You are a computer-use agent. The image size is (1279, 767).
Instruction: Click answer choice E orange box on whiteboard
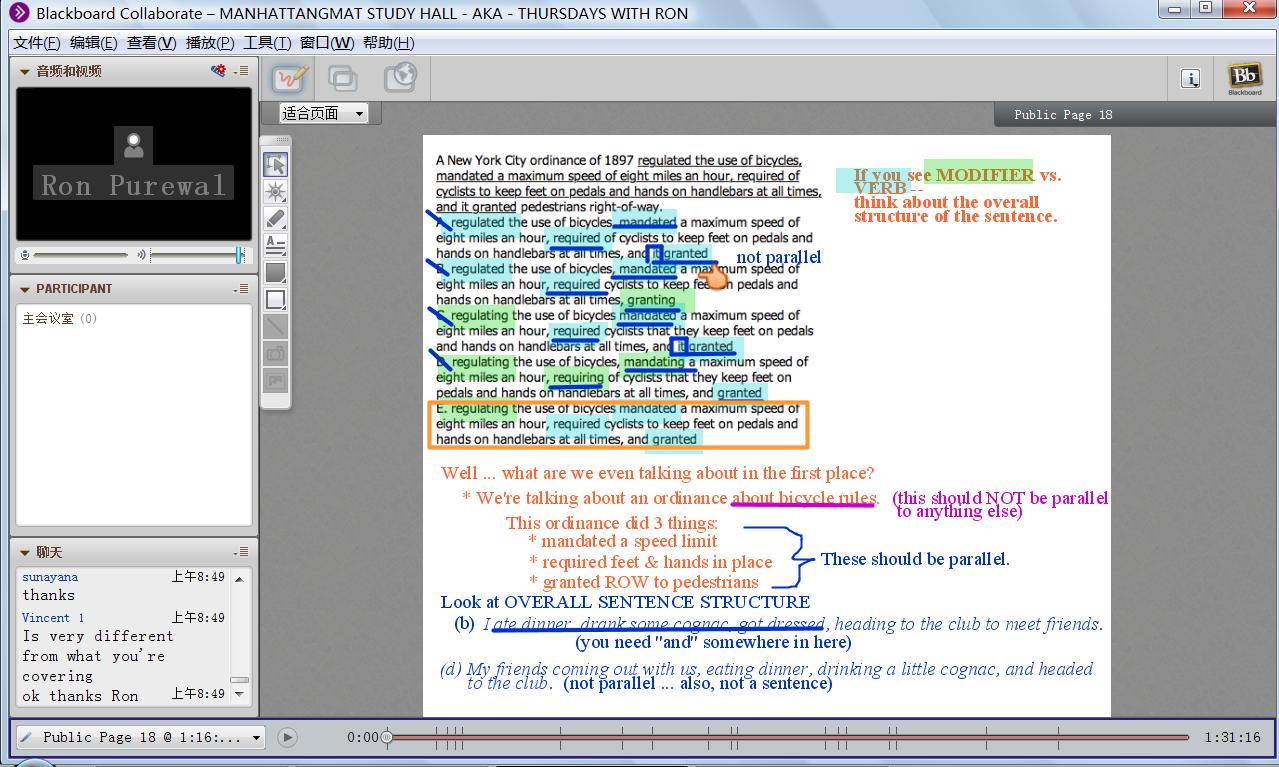[618, 424]
